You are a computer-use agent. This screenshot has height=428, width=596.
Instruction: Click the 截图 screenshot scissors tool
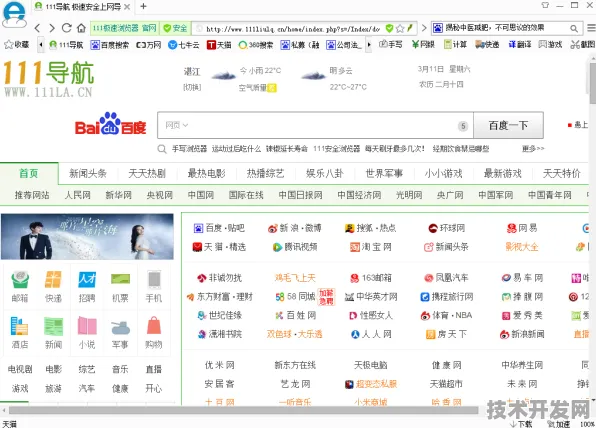[x=583, y=45]
